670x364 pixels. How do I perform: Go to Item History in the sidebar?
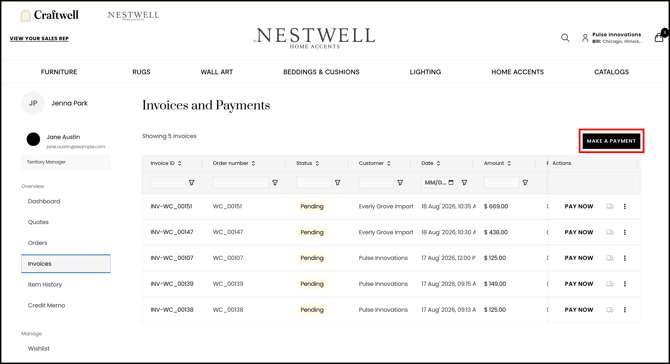(x=45, y=285)
